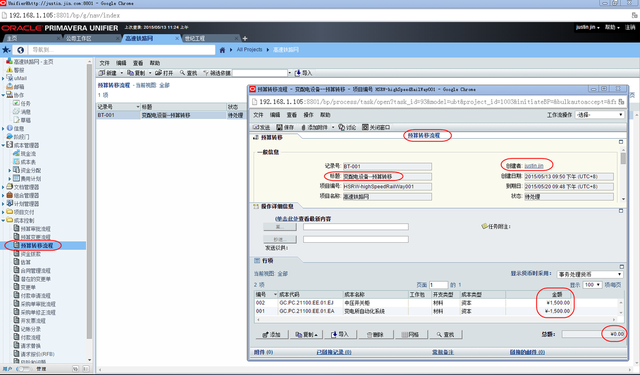
Task: Collapse the 协作 collaboration tree node
Action: tap(3, 95)
